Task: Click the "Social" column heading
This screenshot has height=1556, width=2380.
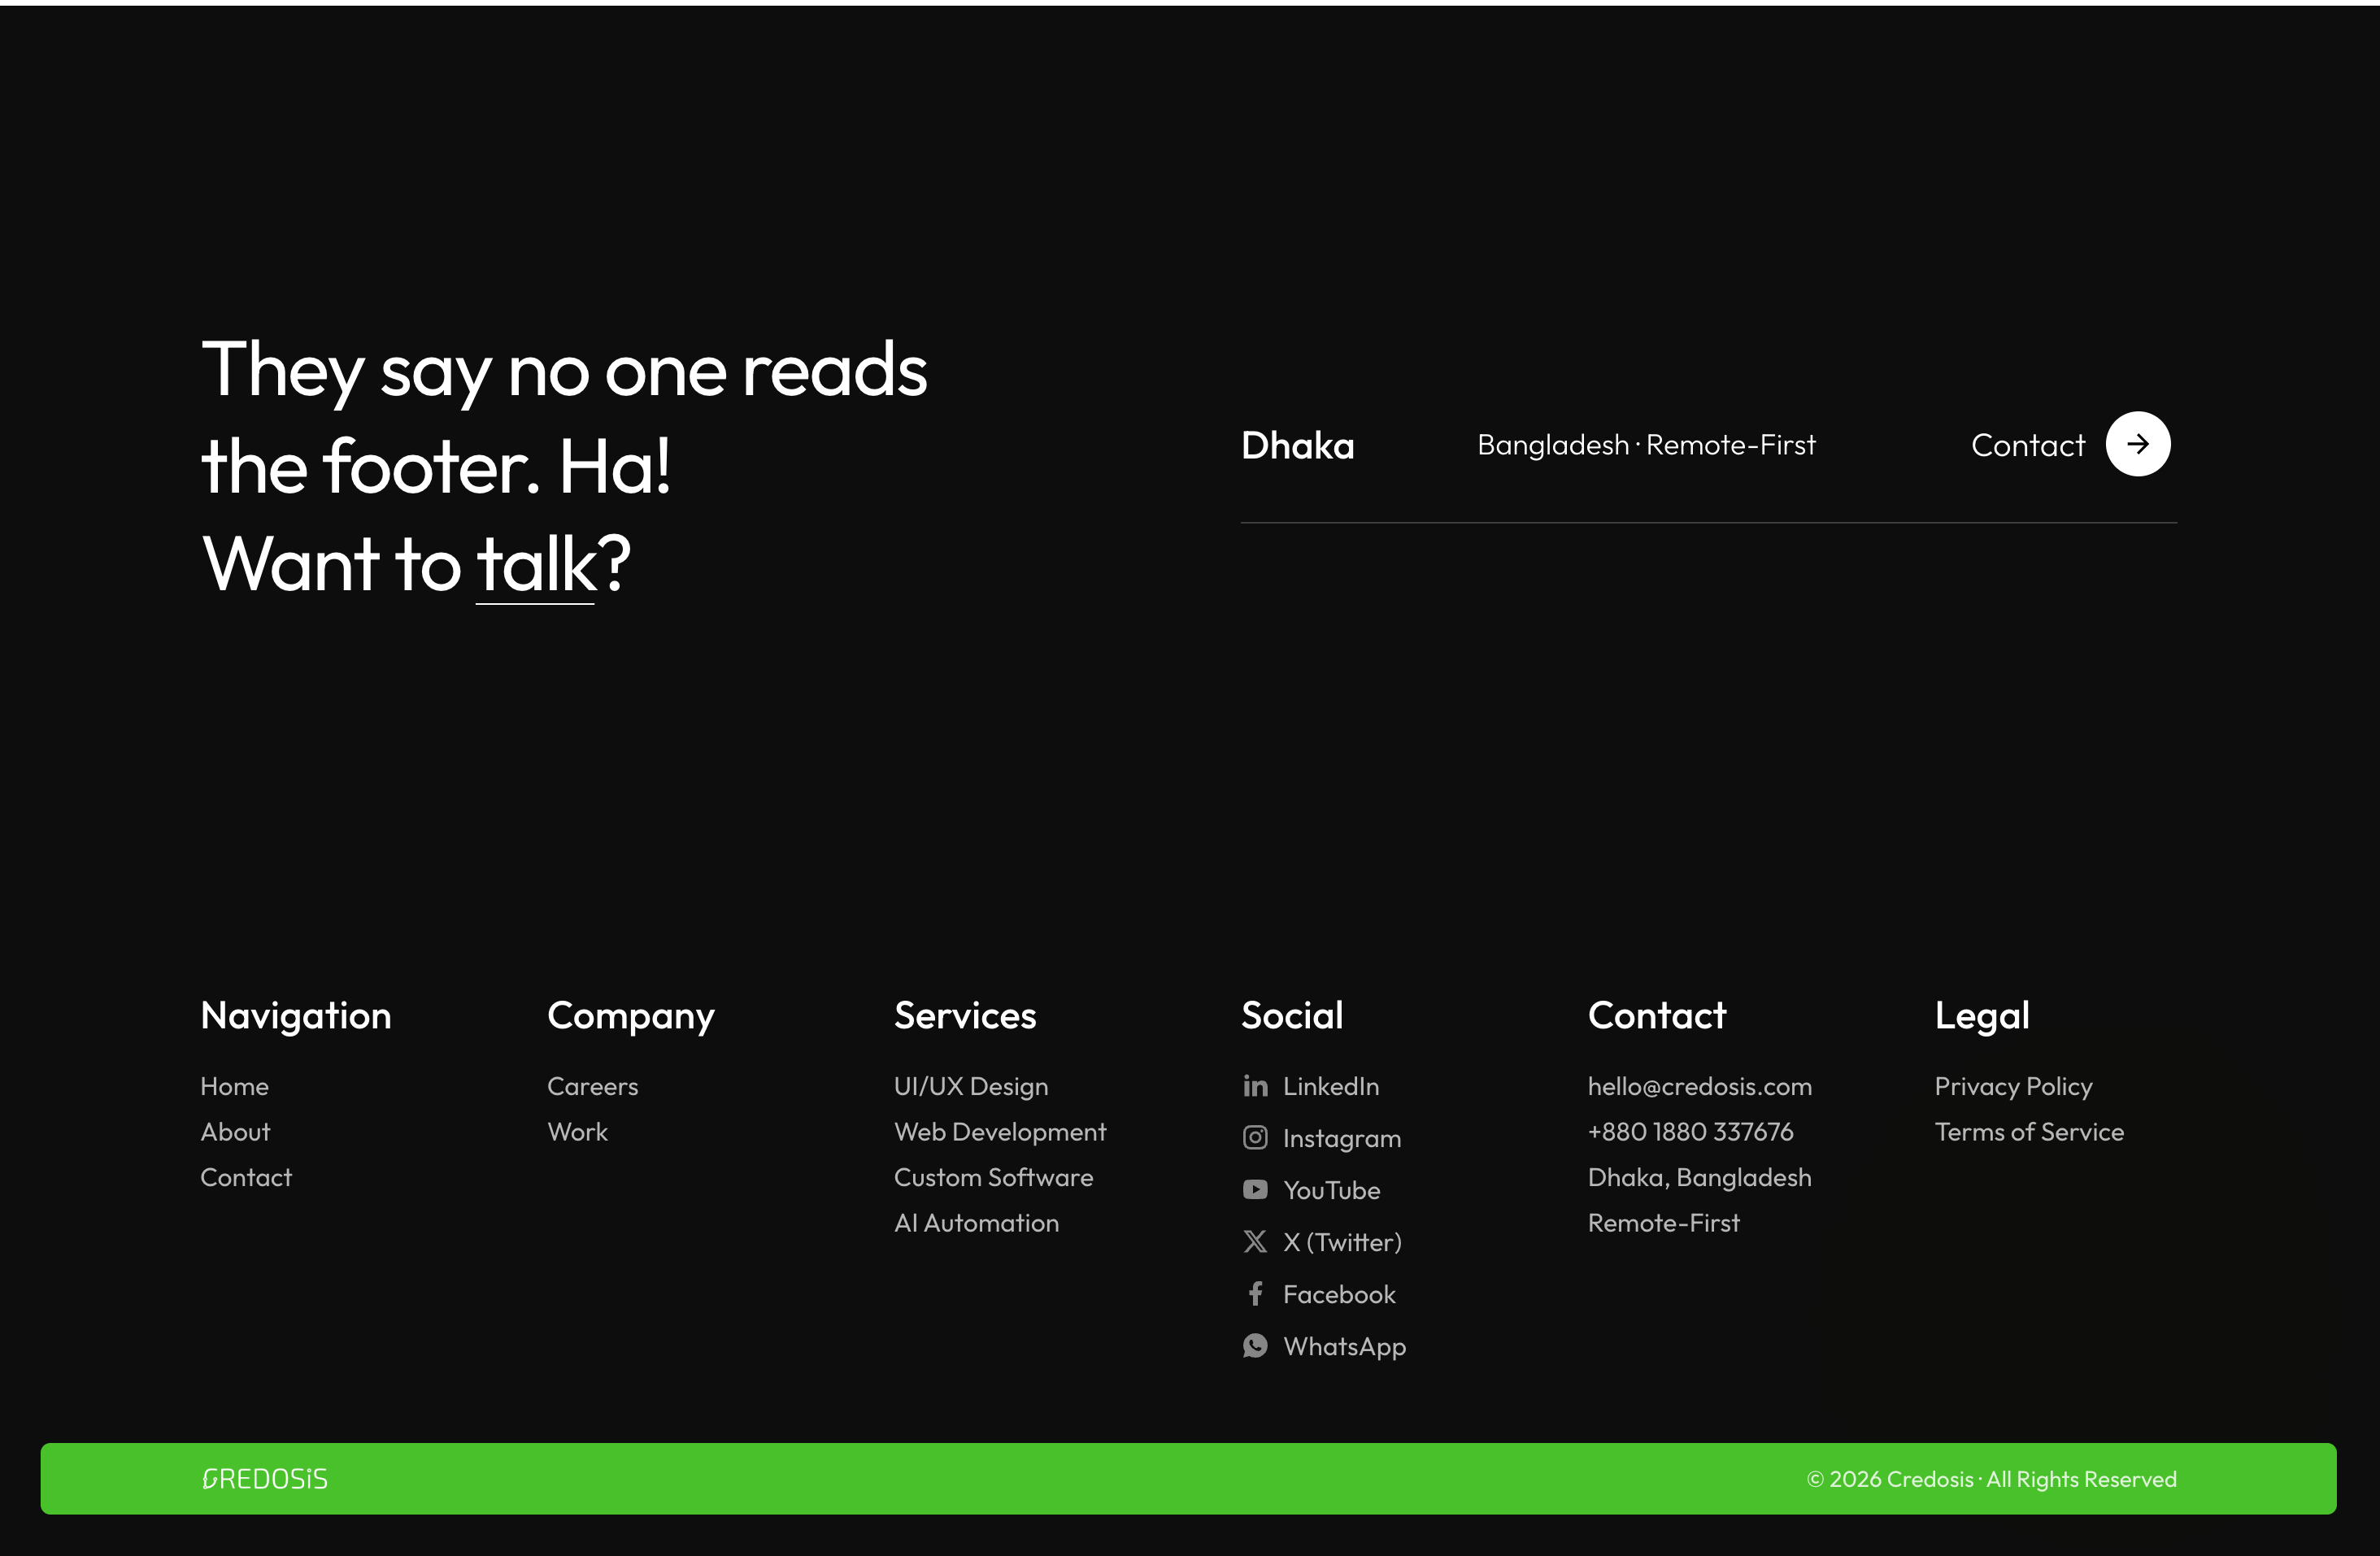Action: [x=1292, y=1016]
